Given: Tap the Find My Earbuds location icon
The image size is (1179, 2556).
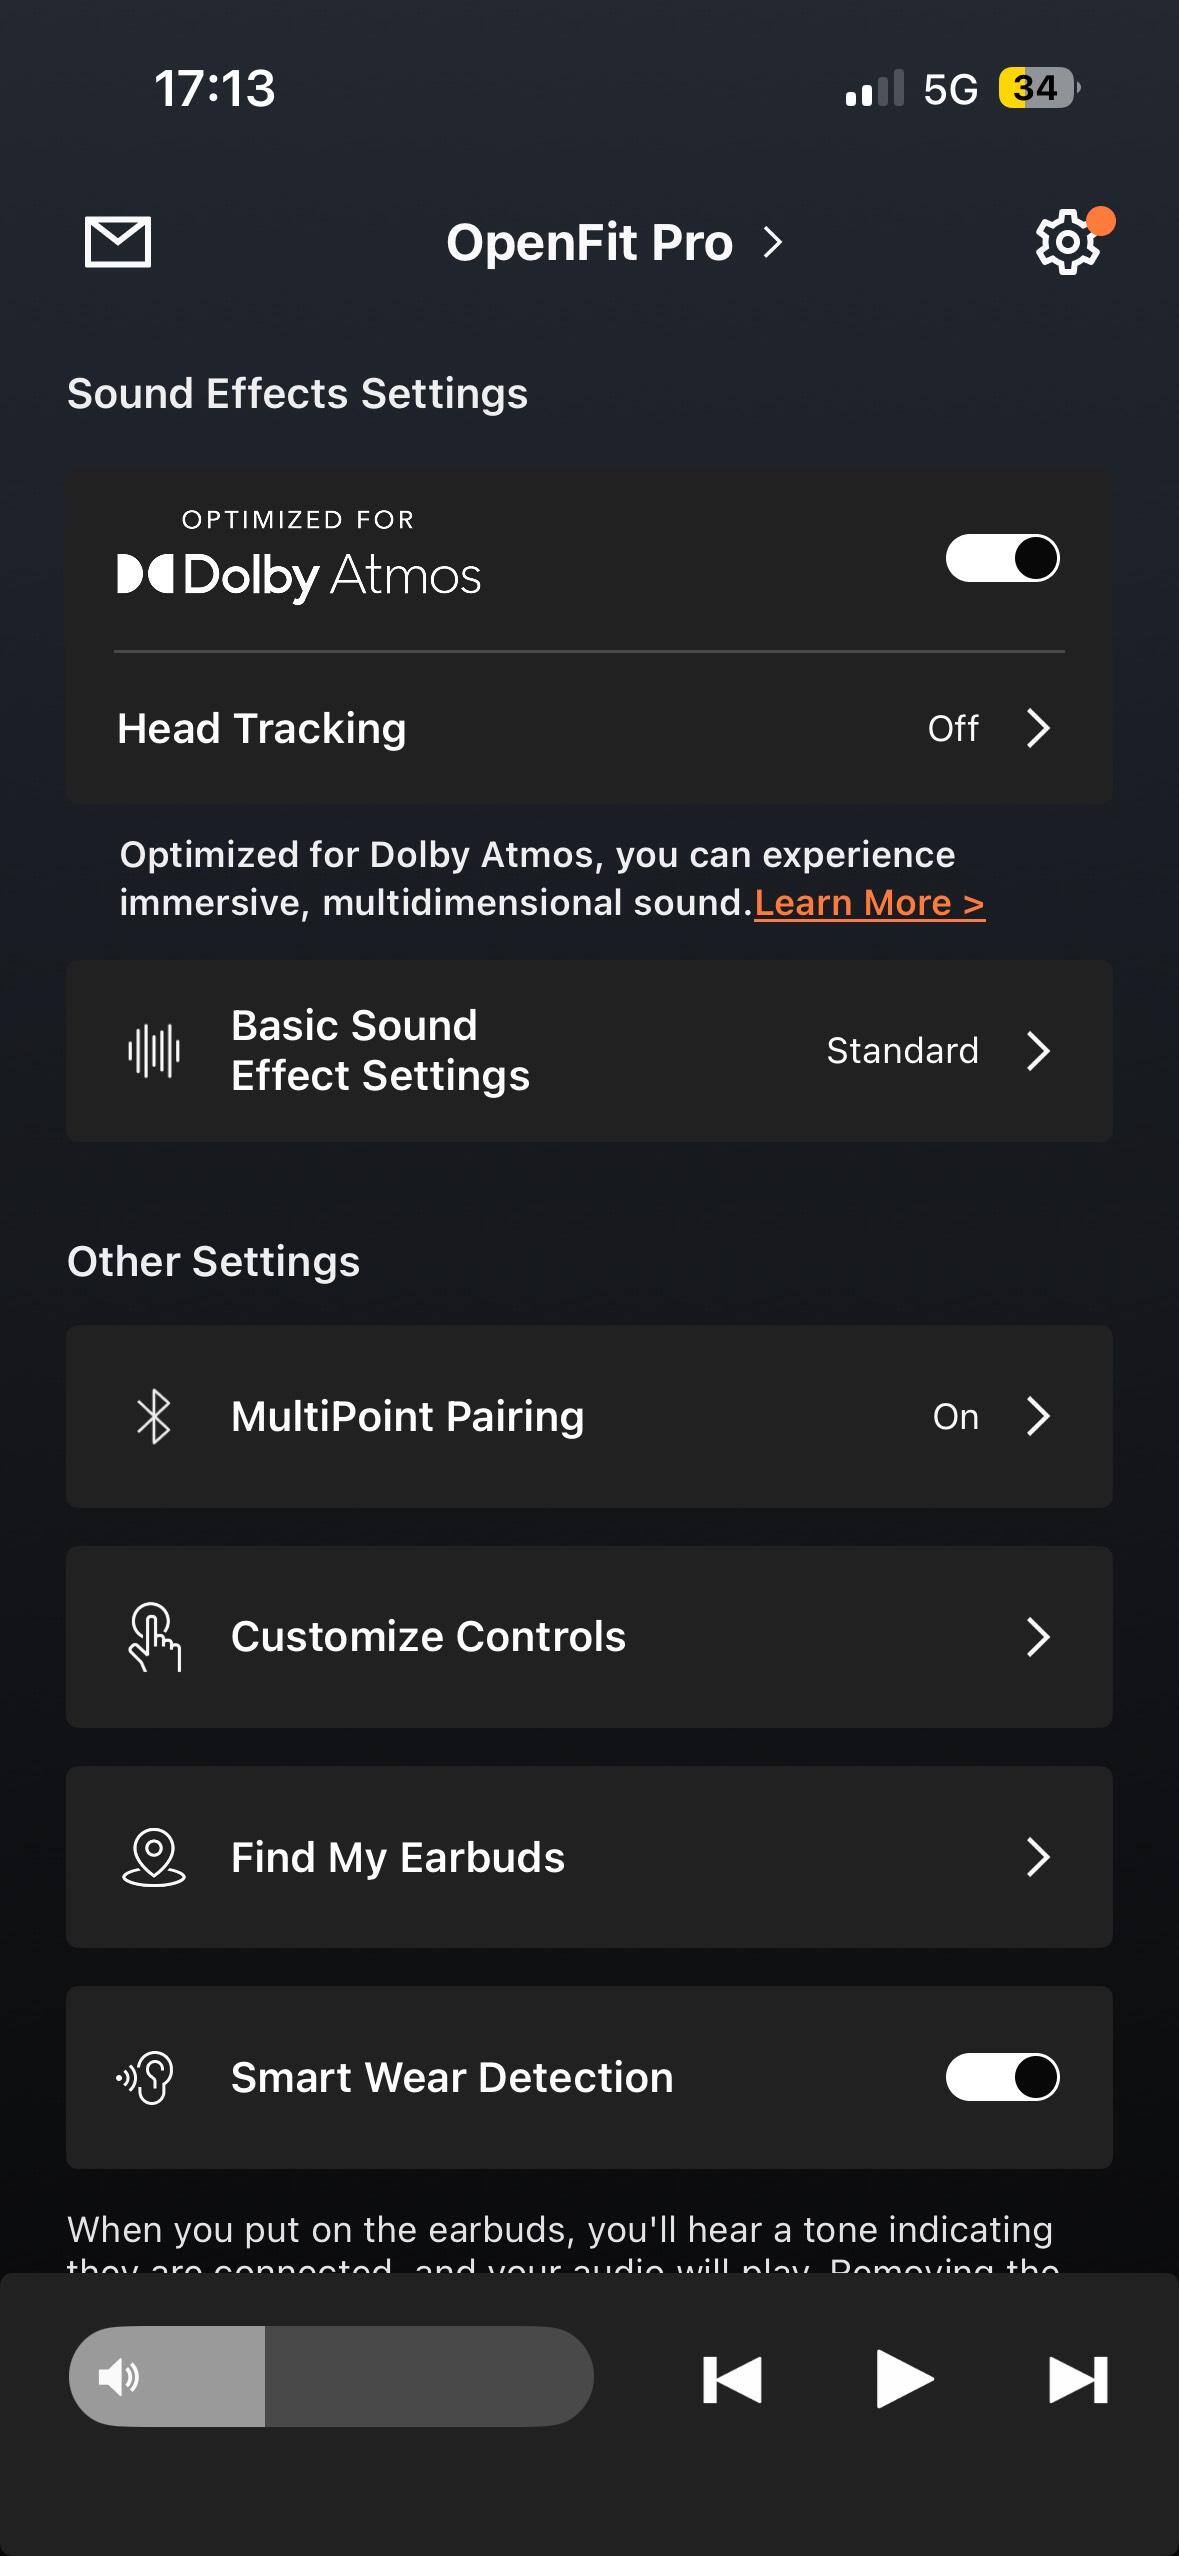Looking at the screenshot, I should [154, 1857].
